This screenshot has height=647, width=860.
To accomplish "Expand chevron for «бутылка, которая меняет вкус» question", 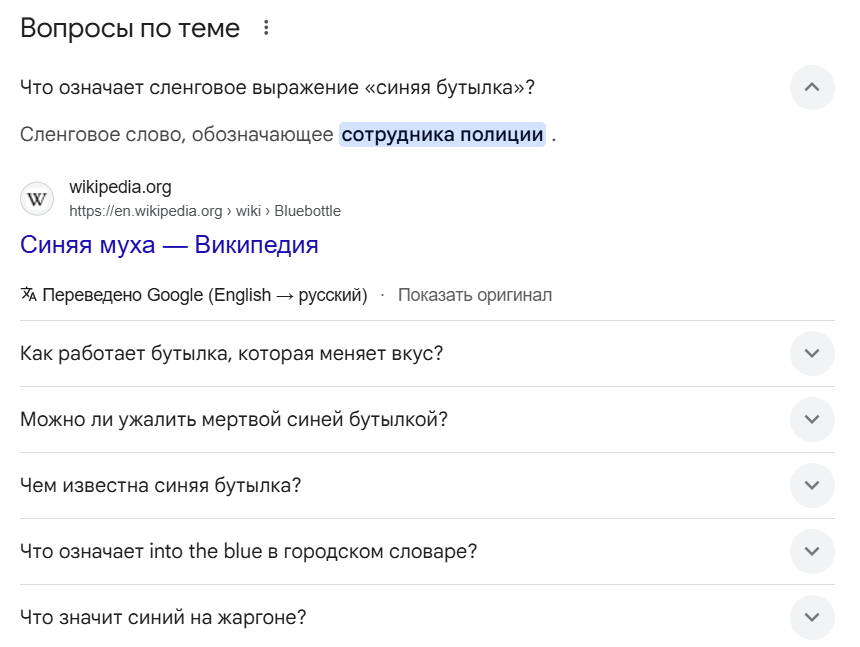I will tap(811, 353).
